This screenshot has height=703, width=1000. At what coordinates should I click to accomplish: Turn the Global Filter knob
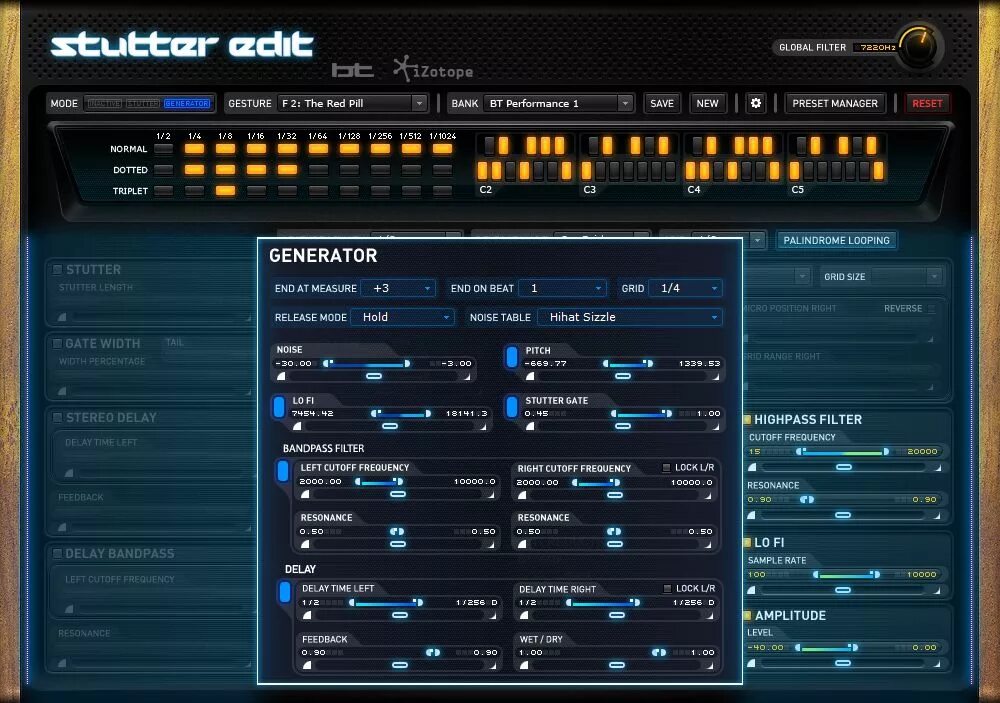pyautogui.click(x=919, y=47)
